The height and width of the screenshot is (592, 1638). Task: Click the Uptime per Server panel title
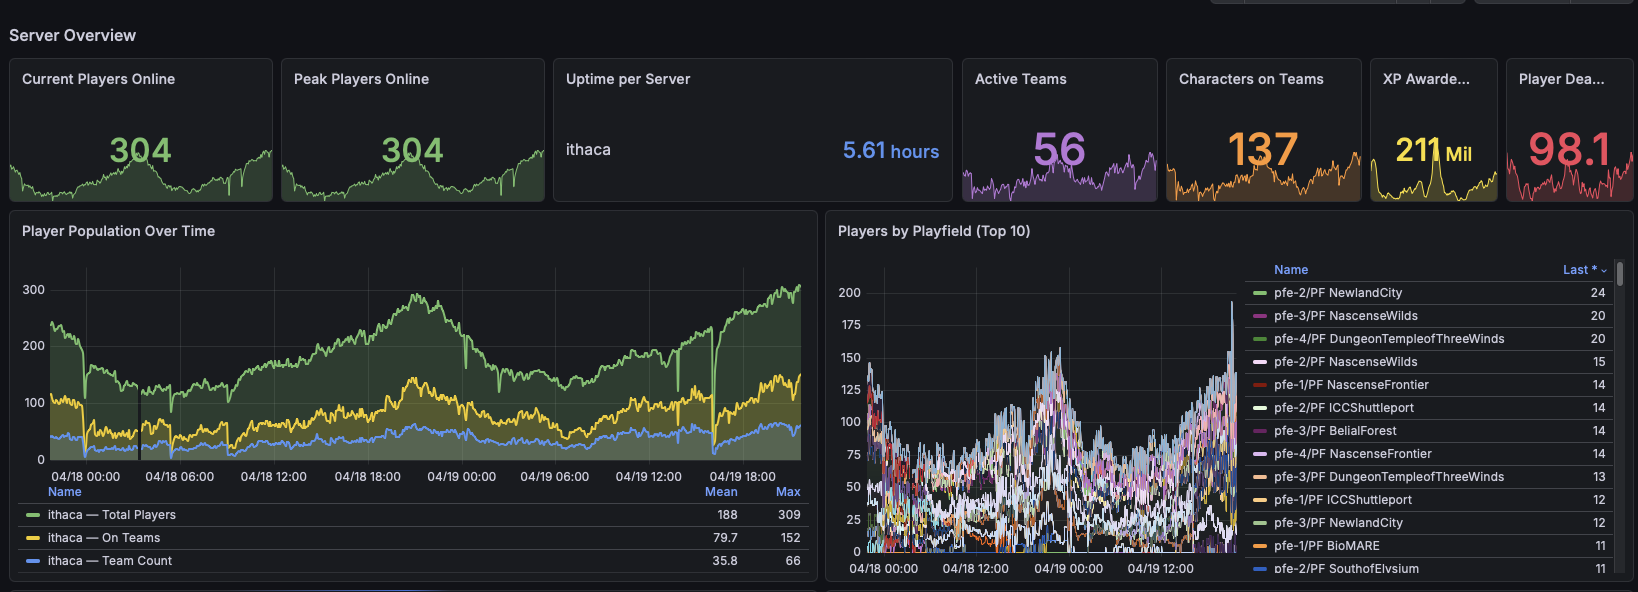[627, 79]
